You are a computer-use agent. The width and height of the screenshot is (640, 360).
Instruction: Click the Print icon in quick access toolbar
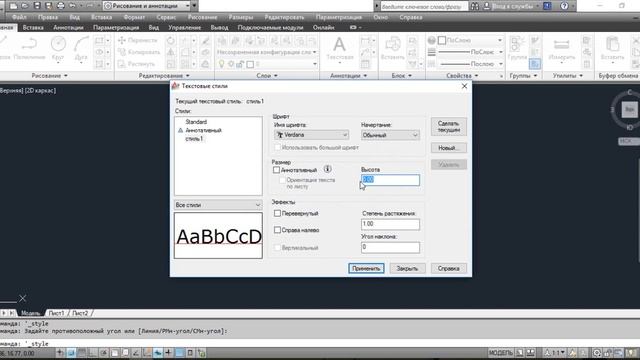pyautogui.click(x=61, y=6)
